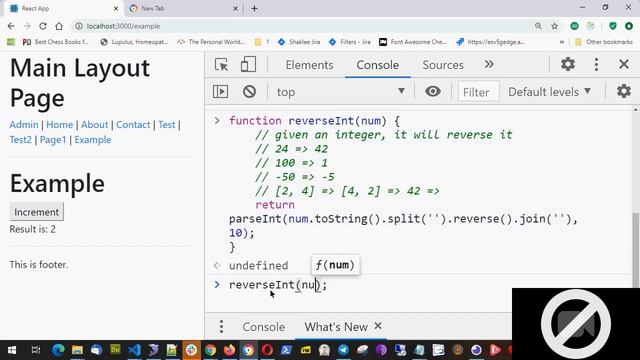640x360 pixels.
Task: Create a live expression with the eye icon
Action: pos(433,91)
